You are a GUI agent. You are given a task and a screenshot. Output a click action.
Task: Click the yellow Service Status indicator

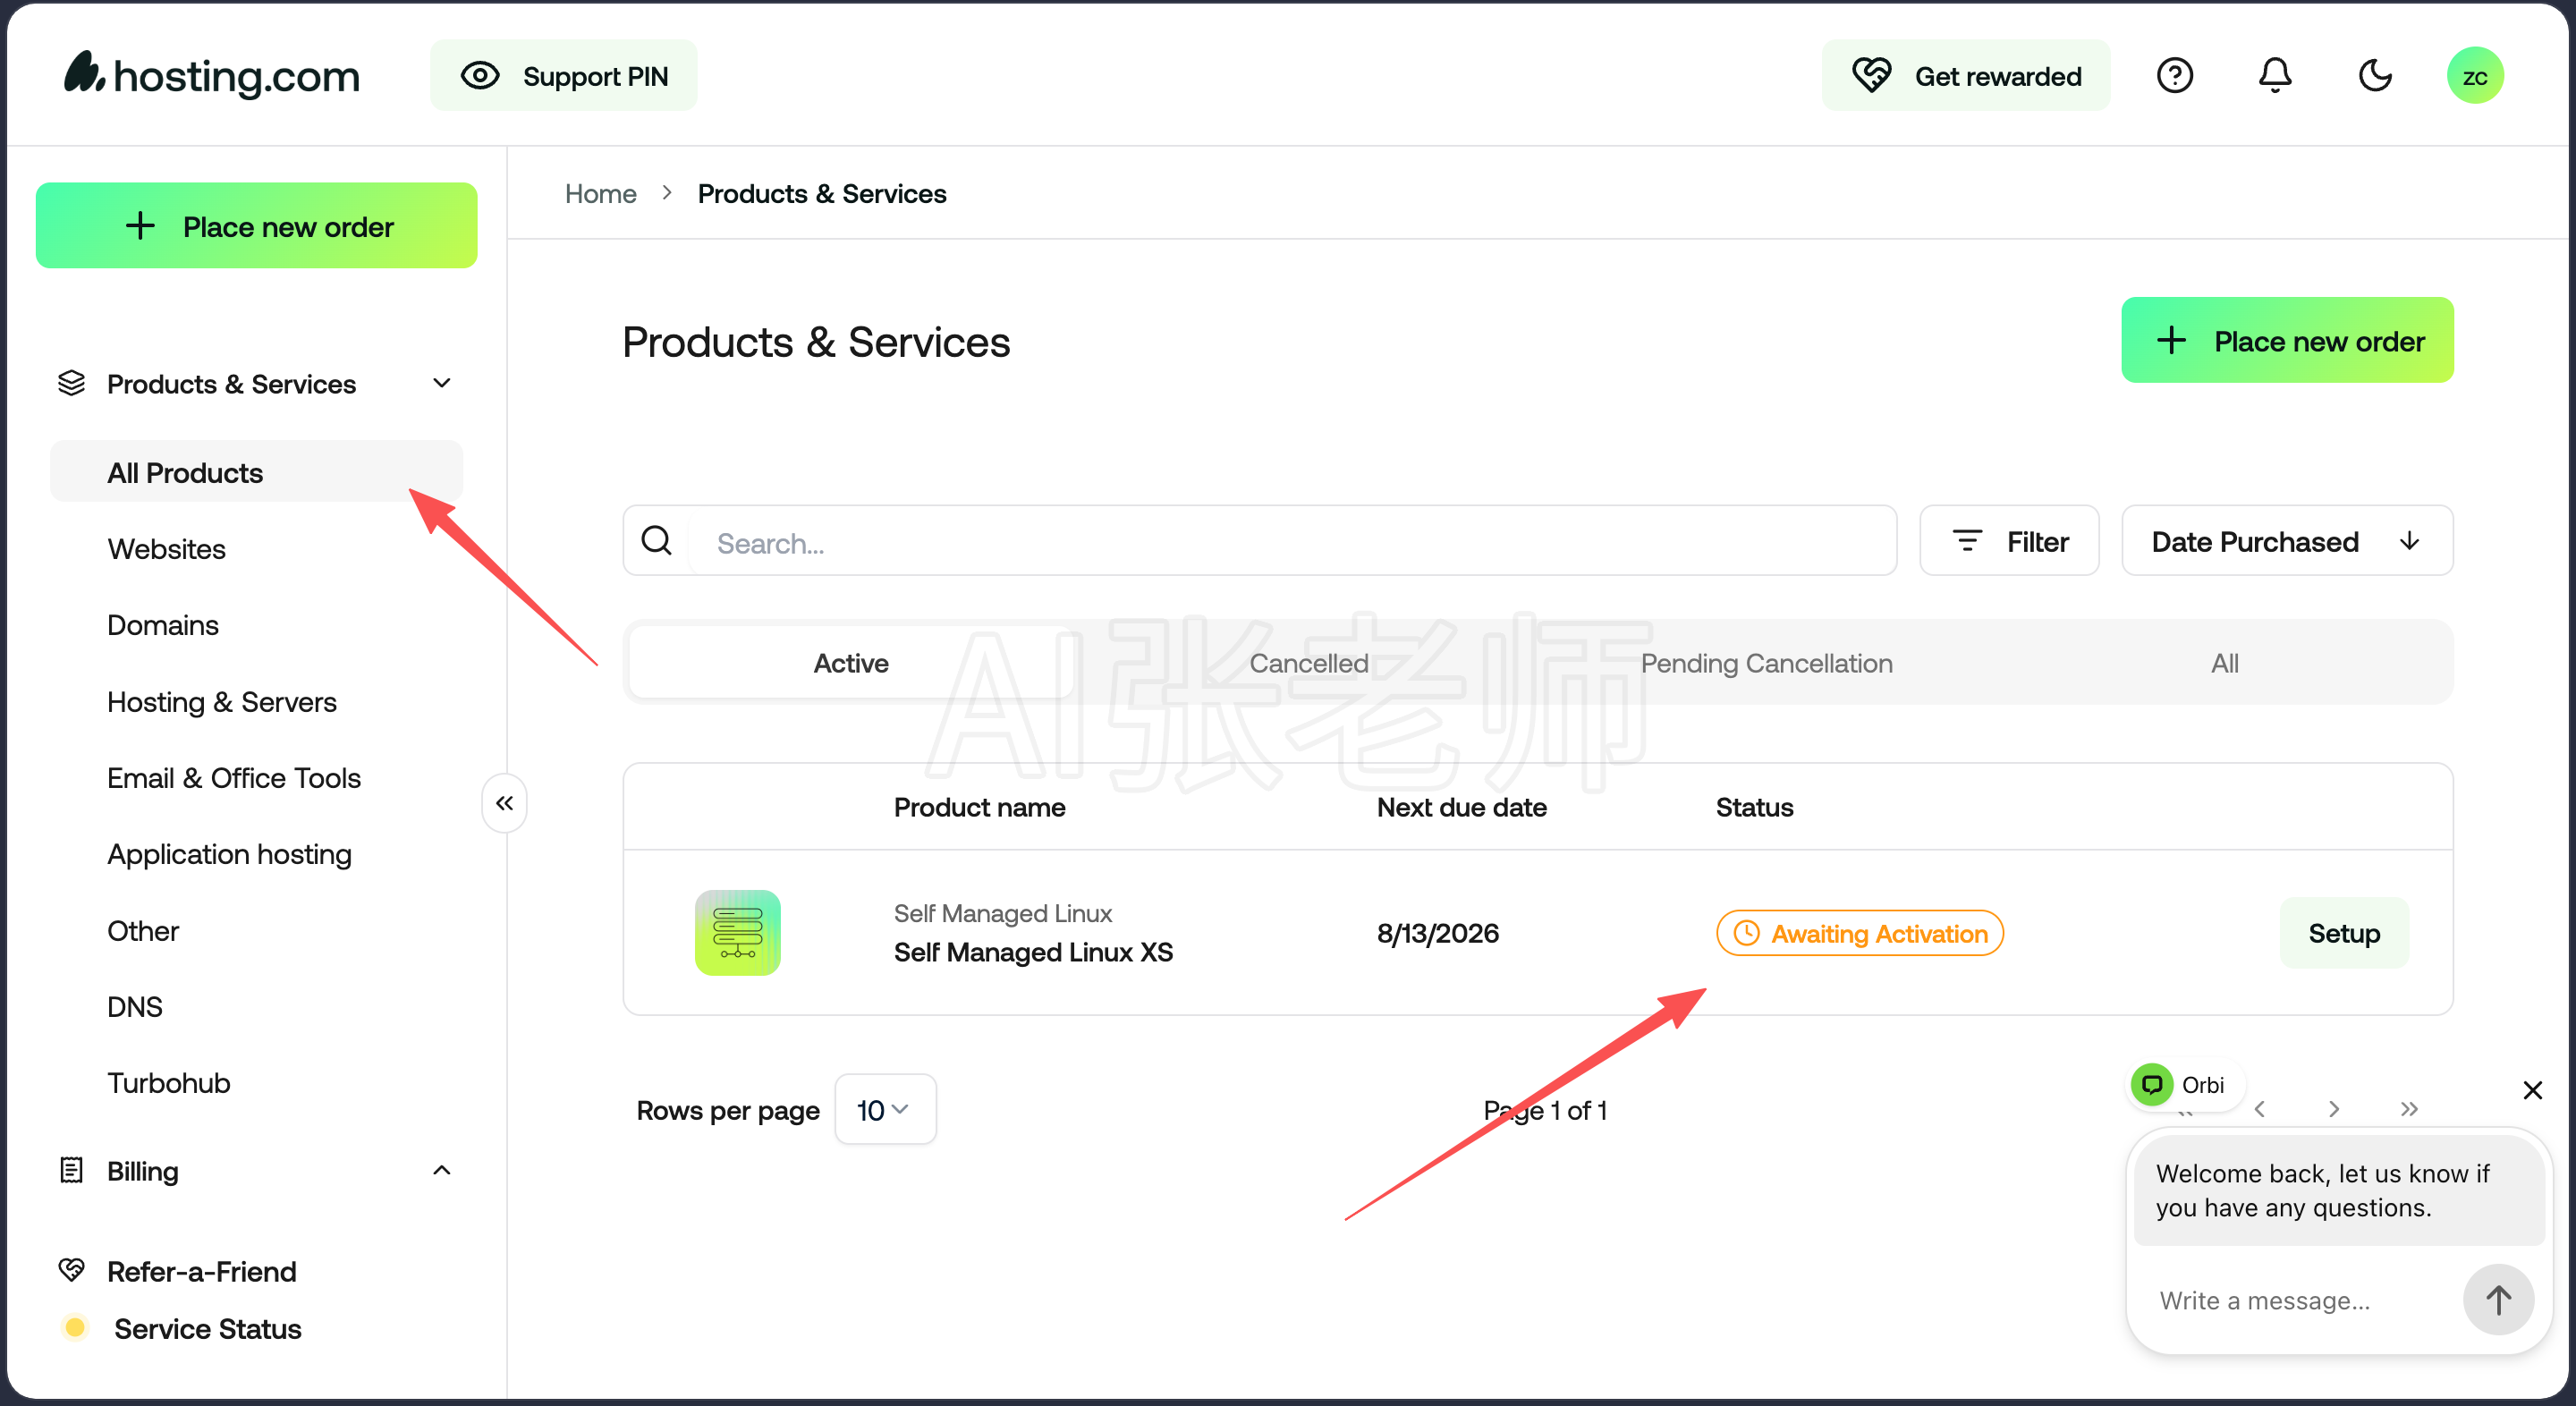(74, 1328)
